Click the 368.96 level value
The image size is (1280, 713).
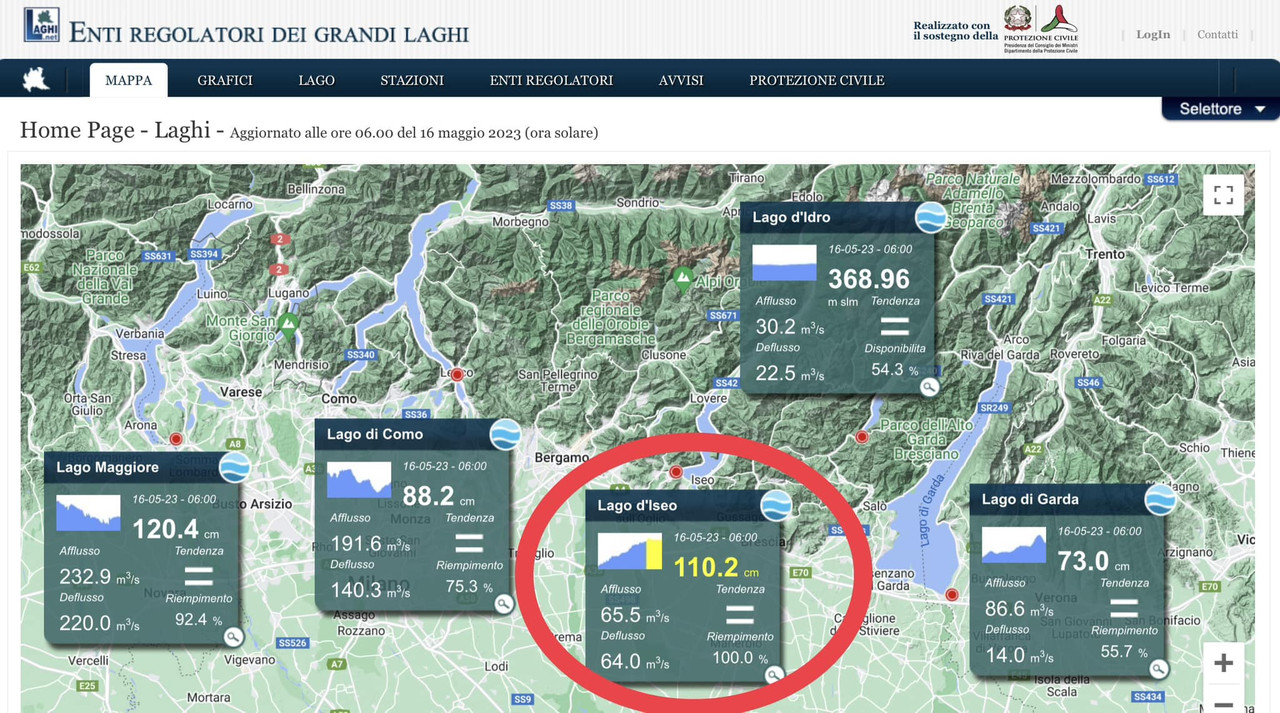pyautogui.click(x=869, y=279)
